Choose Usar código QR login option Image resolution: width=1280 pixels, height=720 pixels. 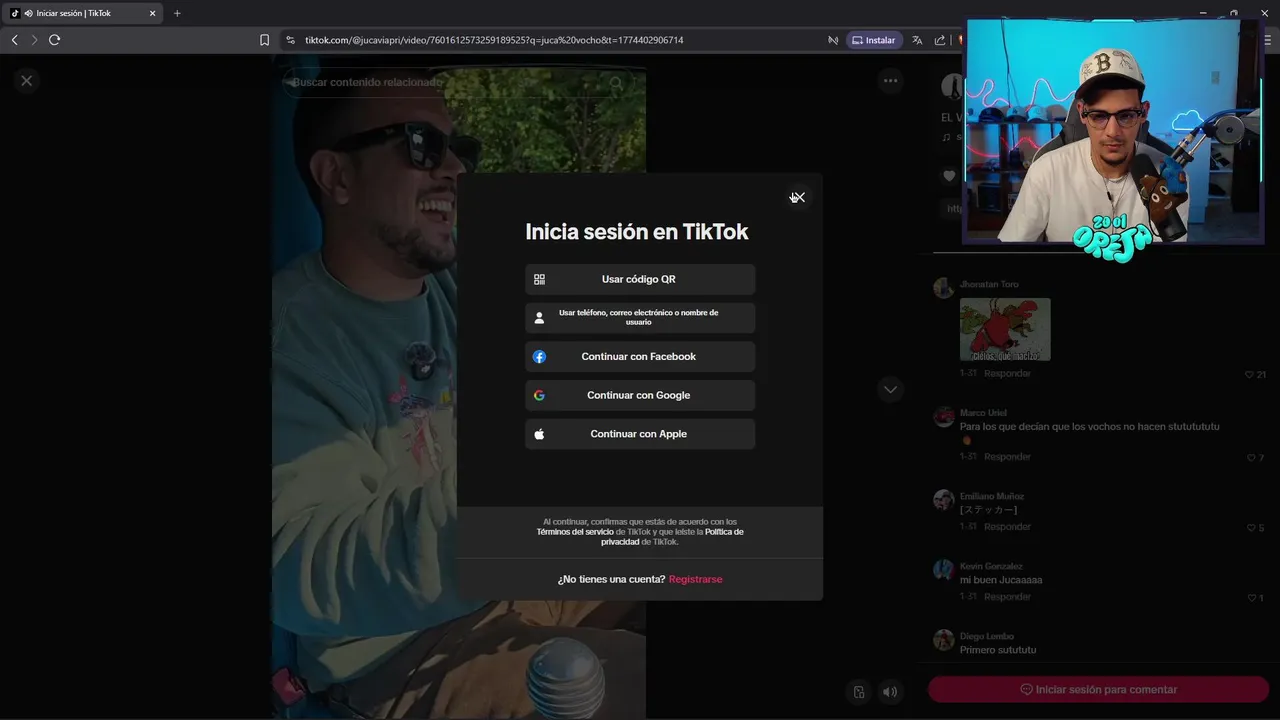coord(640,279)
